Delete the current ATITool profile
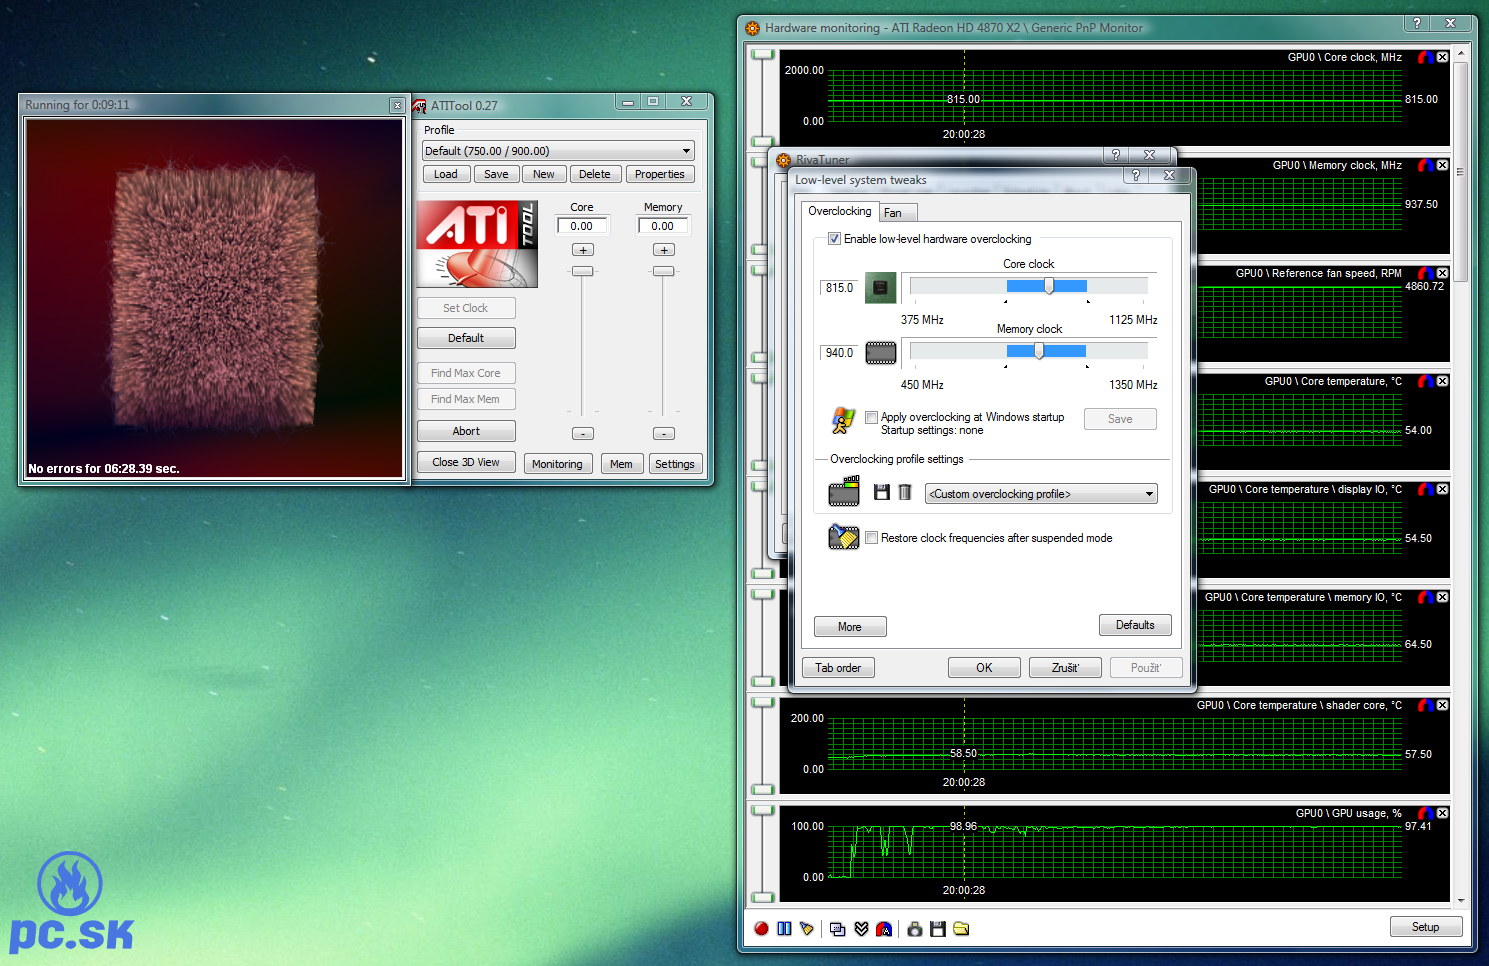The width and height of the screenshot is (1489, 966). (594, 174)
